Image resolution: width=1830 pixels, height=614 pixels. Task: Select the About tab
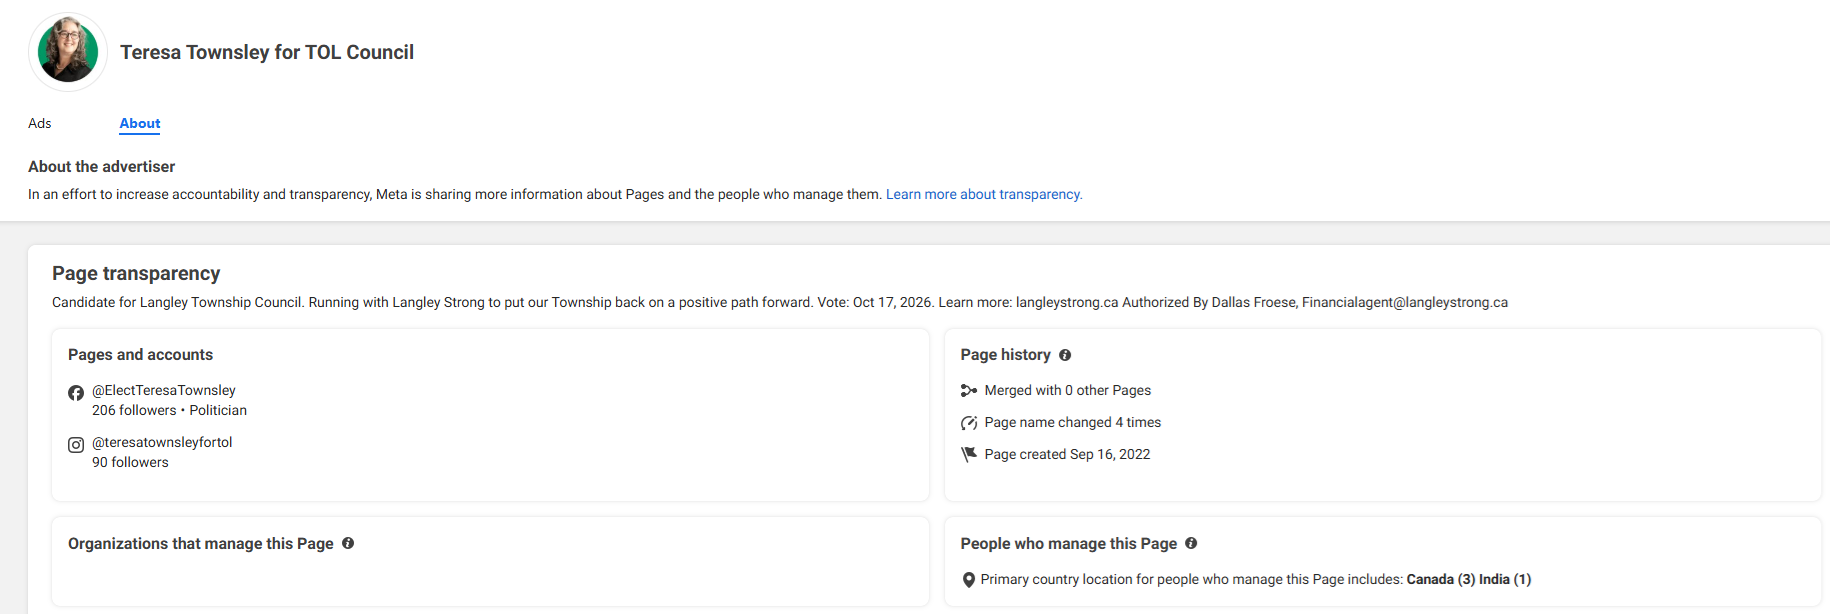[140, 123]
